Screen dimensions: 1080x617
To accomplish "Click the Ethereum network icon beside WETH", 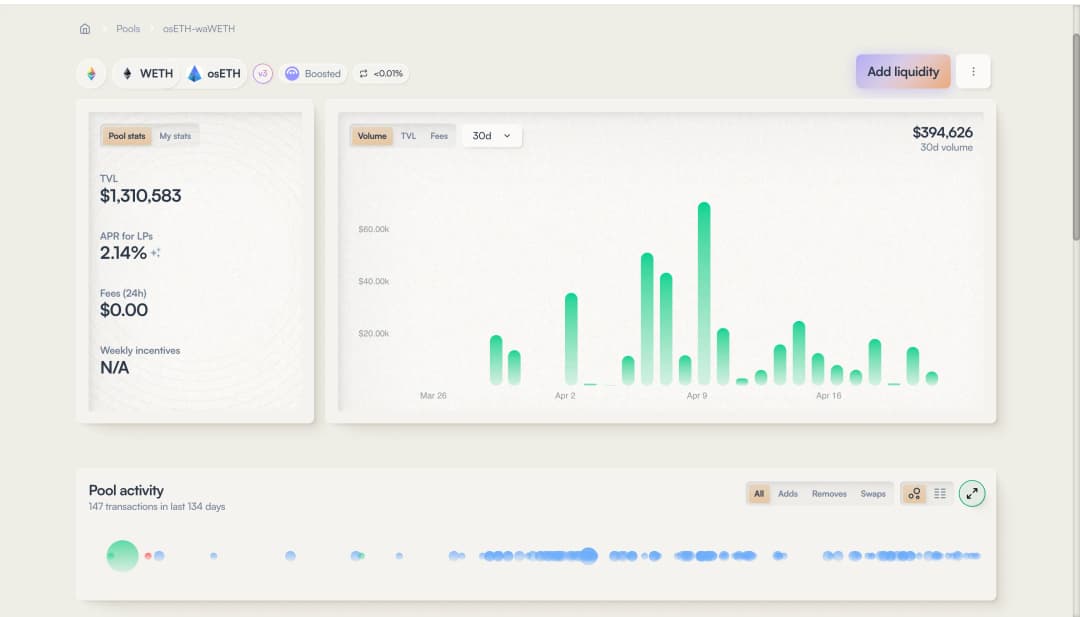I will 91,73.
